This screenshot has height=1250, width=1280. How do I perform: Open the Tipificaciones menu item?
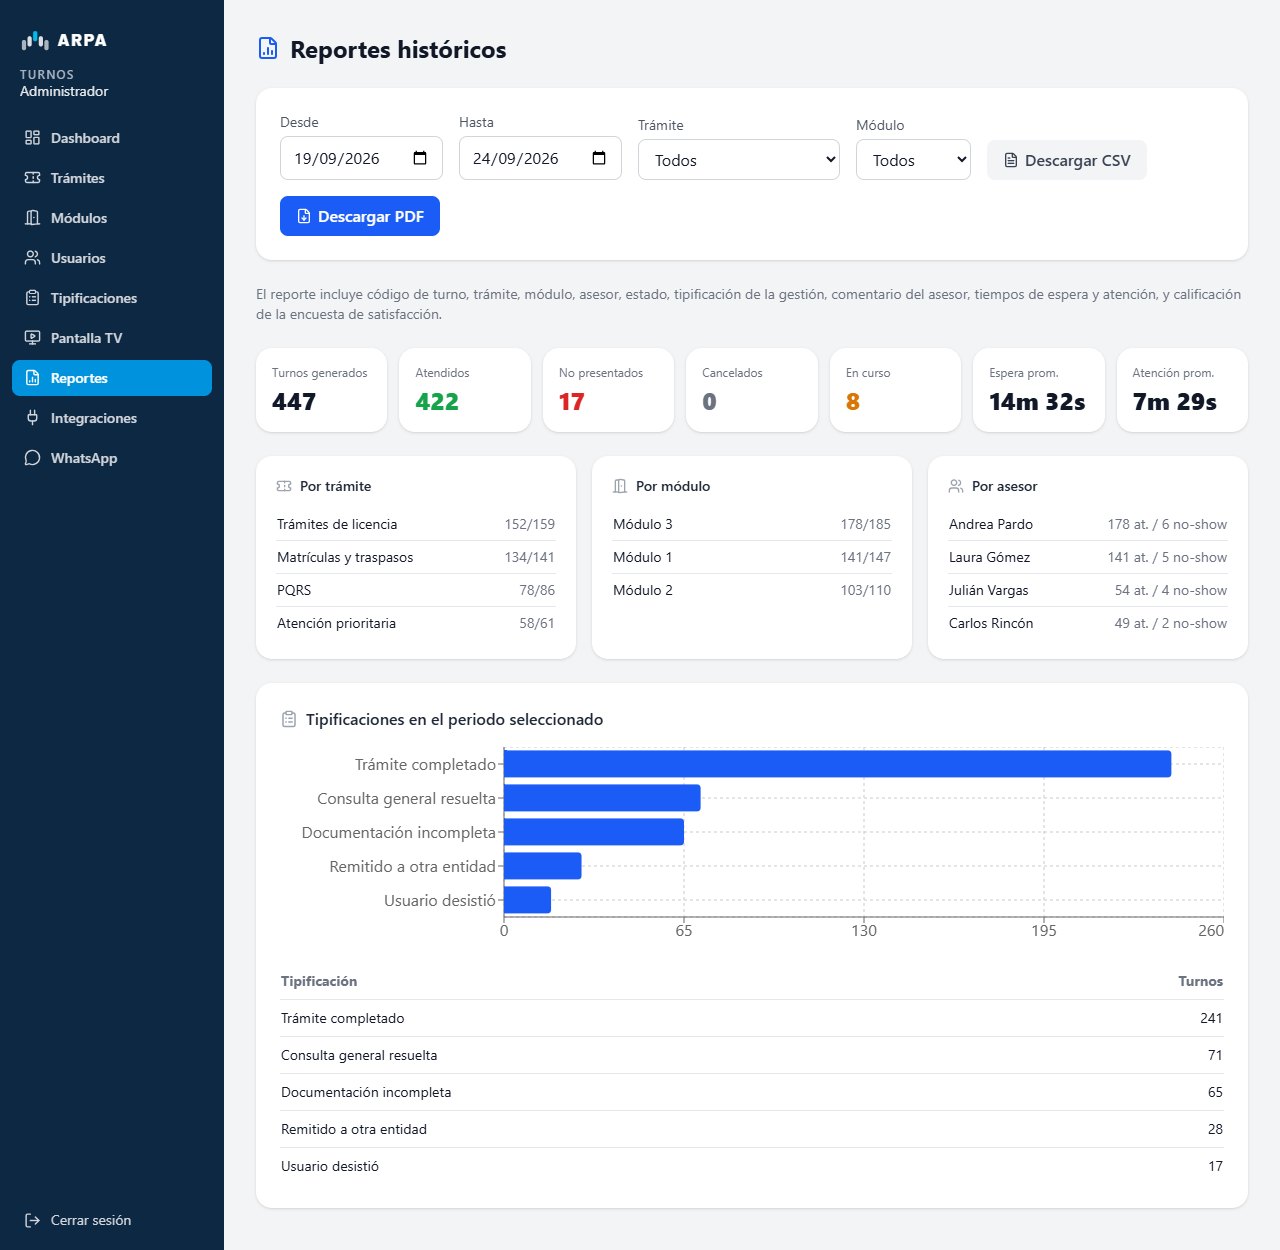(x=112, y=298)
